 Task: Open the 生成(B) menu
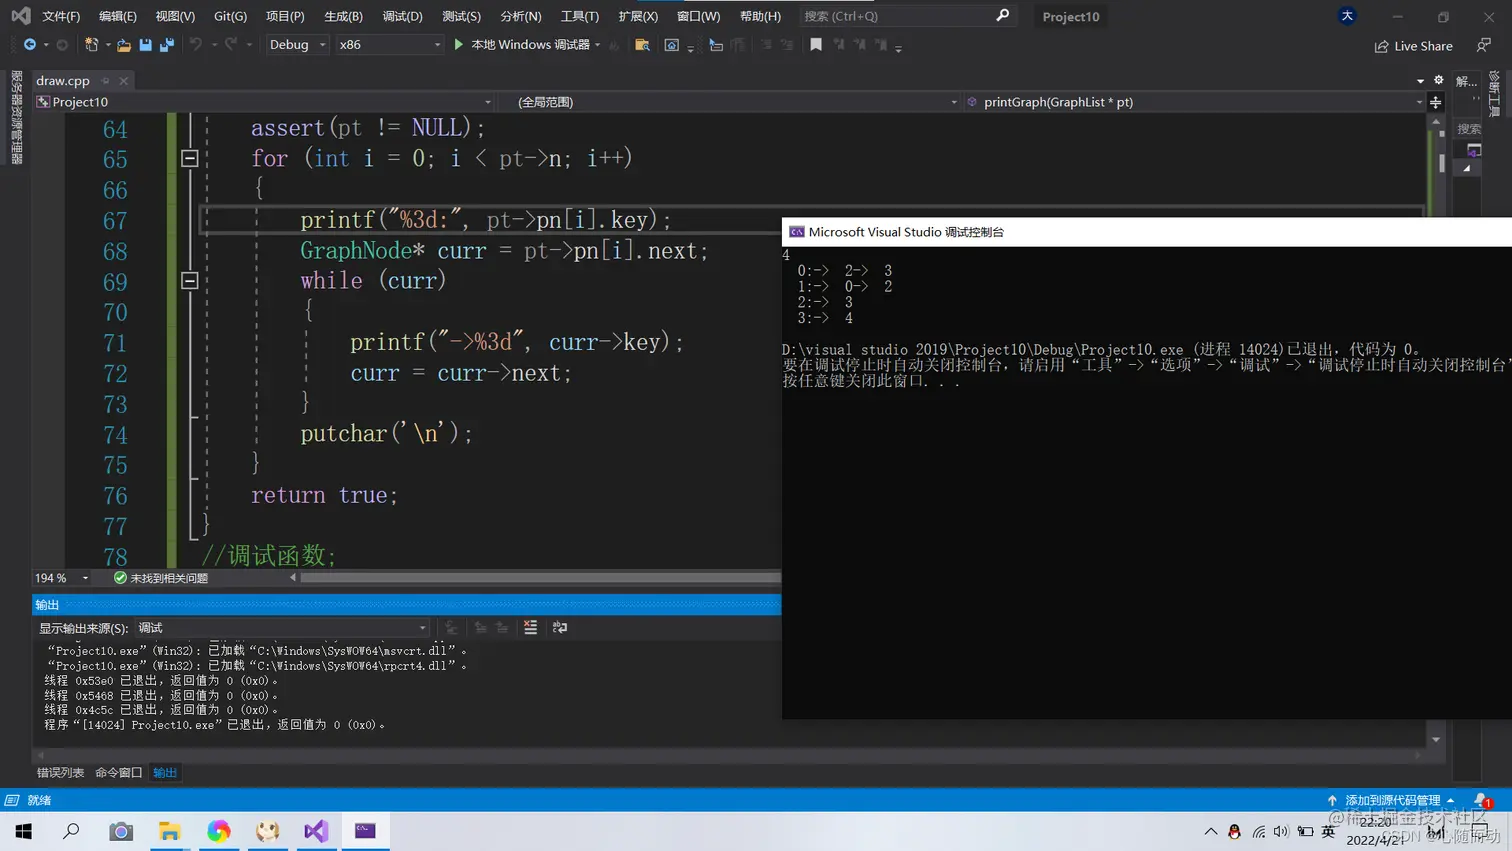pyautogui.click(x=343, y=16)
